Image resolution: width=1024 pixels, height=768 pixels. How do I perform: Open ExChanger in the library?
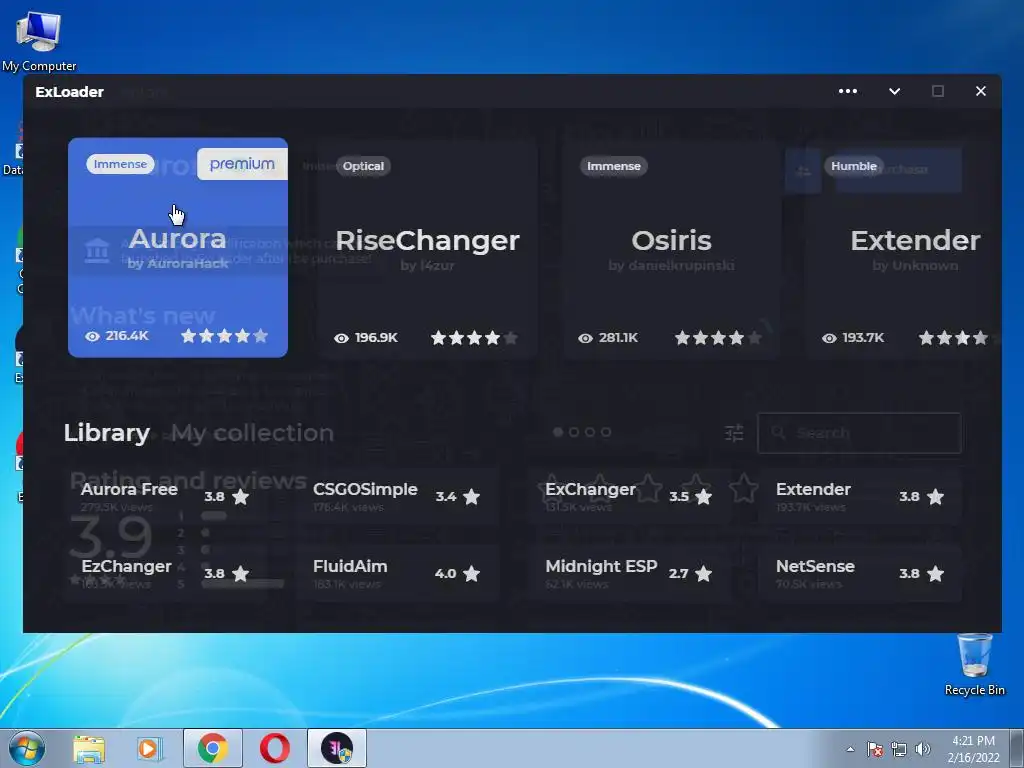629,496
